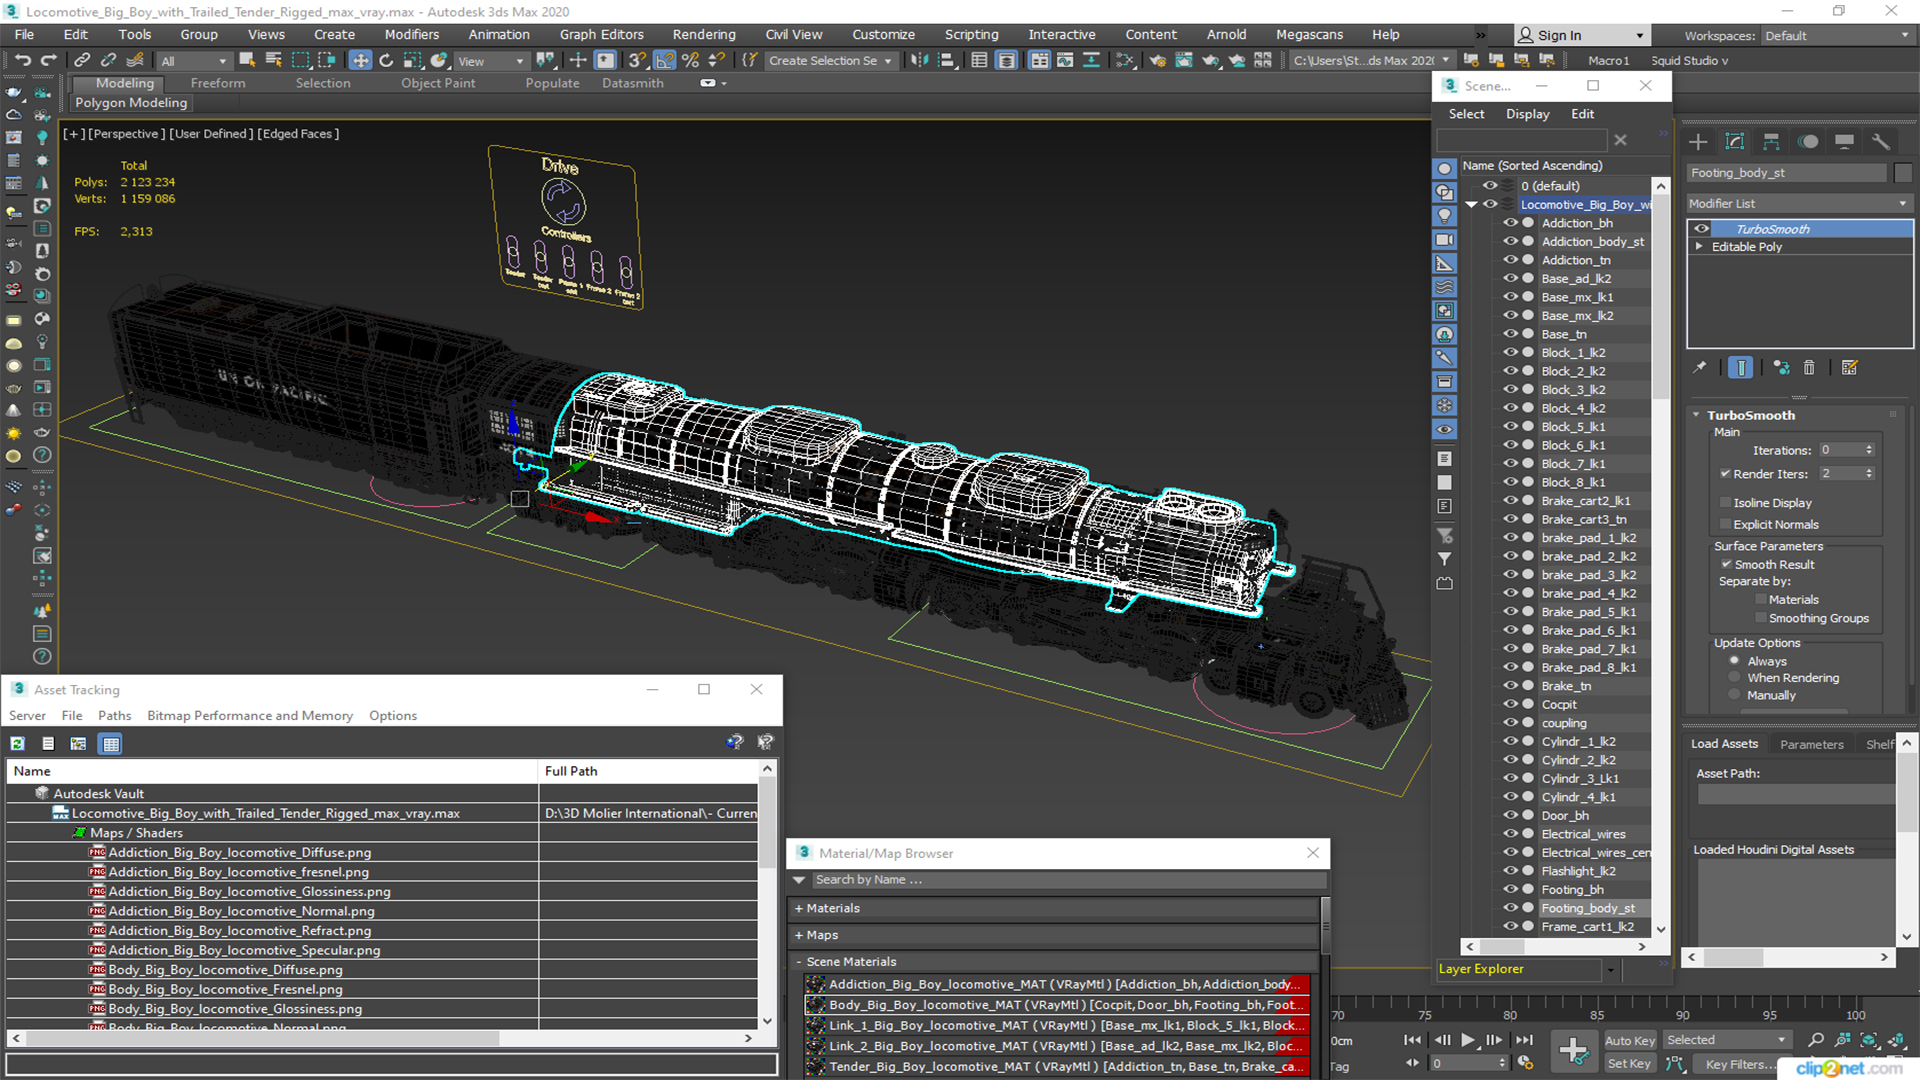This screenshot has height=1080, width=1920.
Task: Toggle Show End Result in modifier stack
Action: 1740,368
